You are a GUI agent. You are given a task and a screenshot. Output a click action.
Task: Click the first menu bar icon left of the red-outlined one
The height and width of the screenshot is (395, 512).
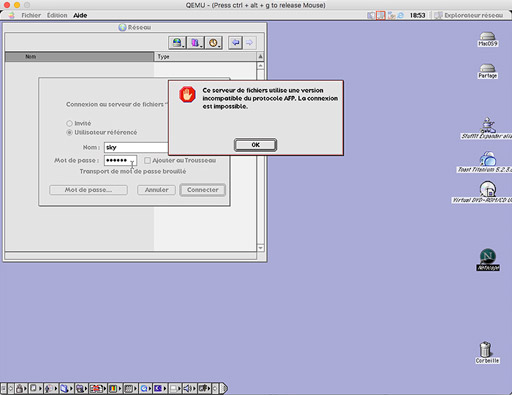click(371, 15)
